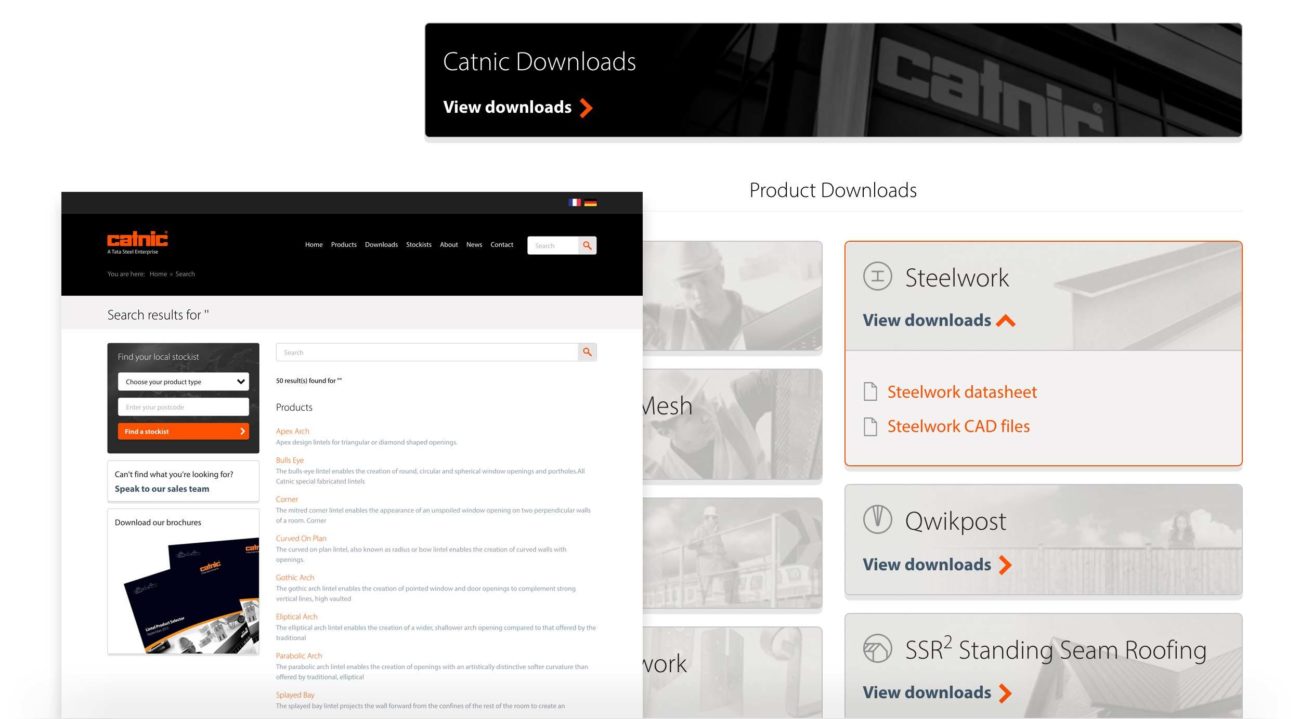Viewport: 1300px width, 719px height.
Task: Open Steelwork datasheet link
Action: [962, 392]
